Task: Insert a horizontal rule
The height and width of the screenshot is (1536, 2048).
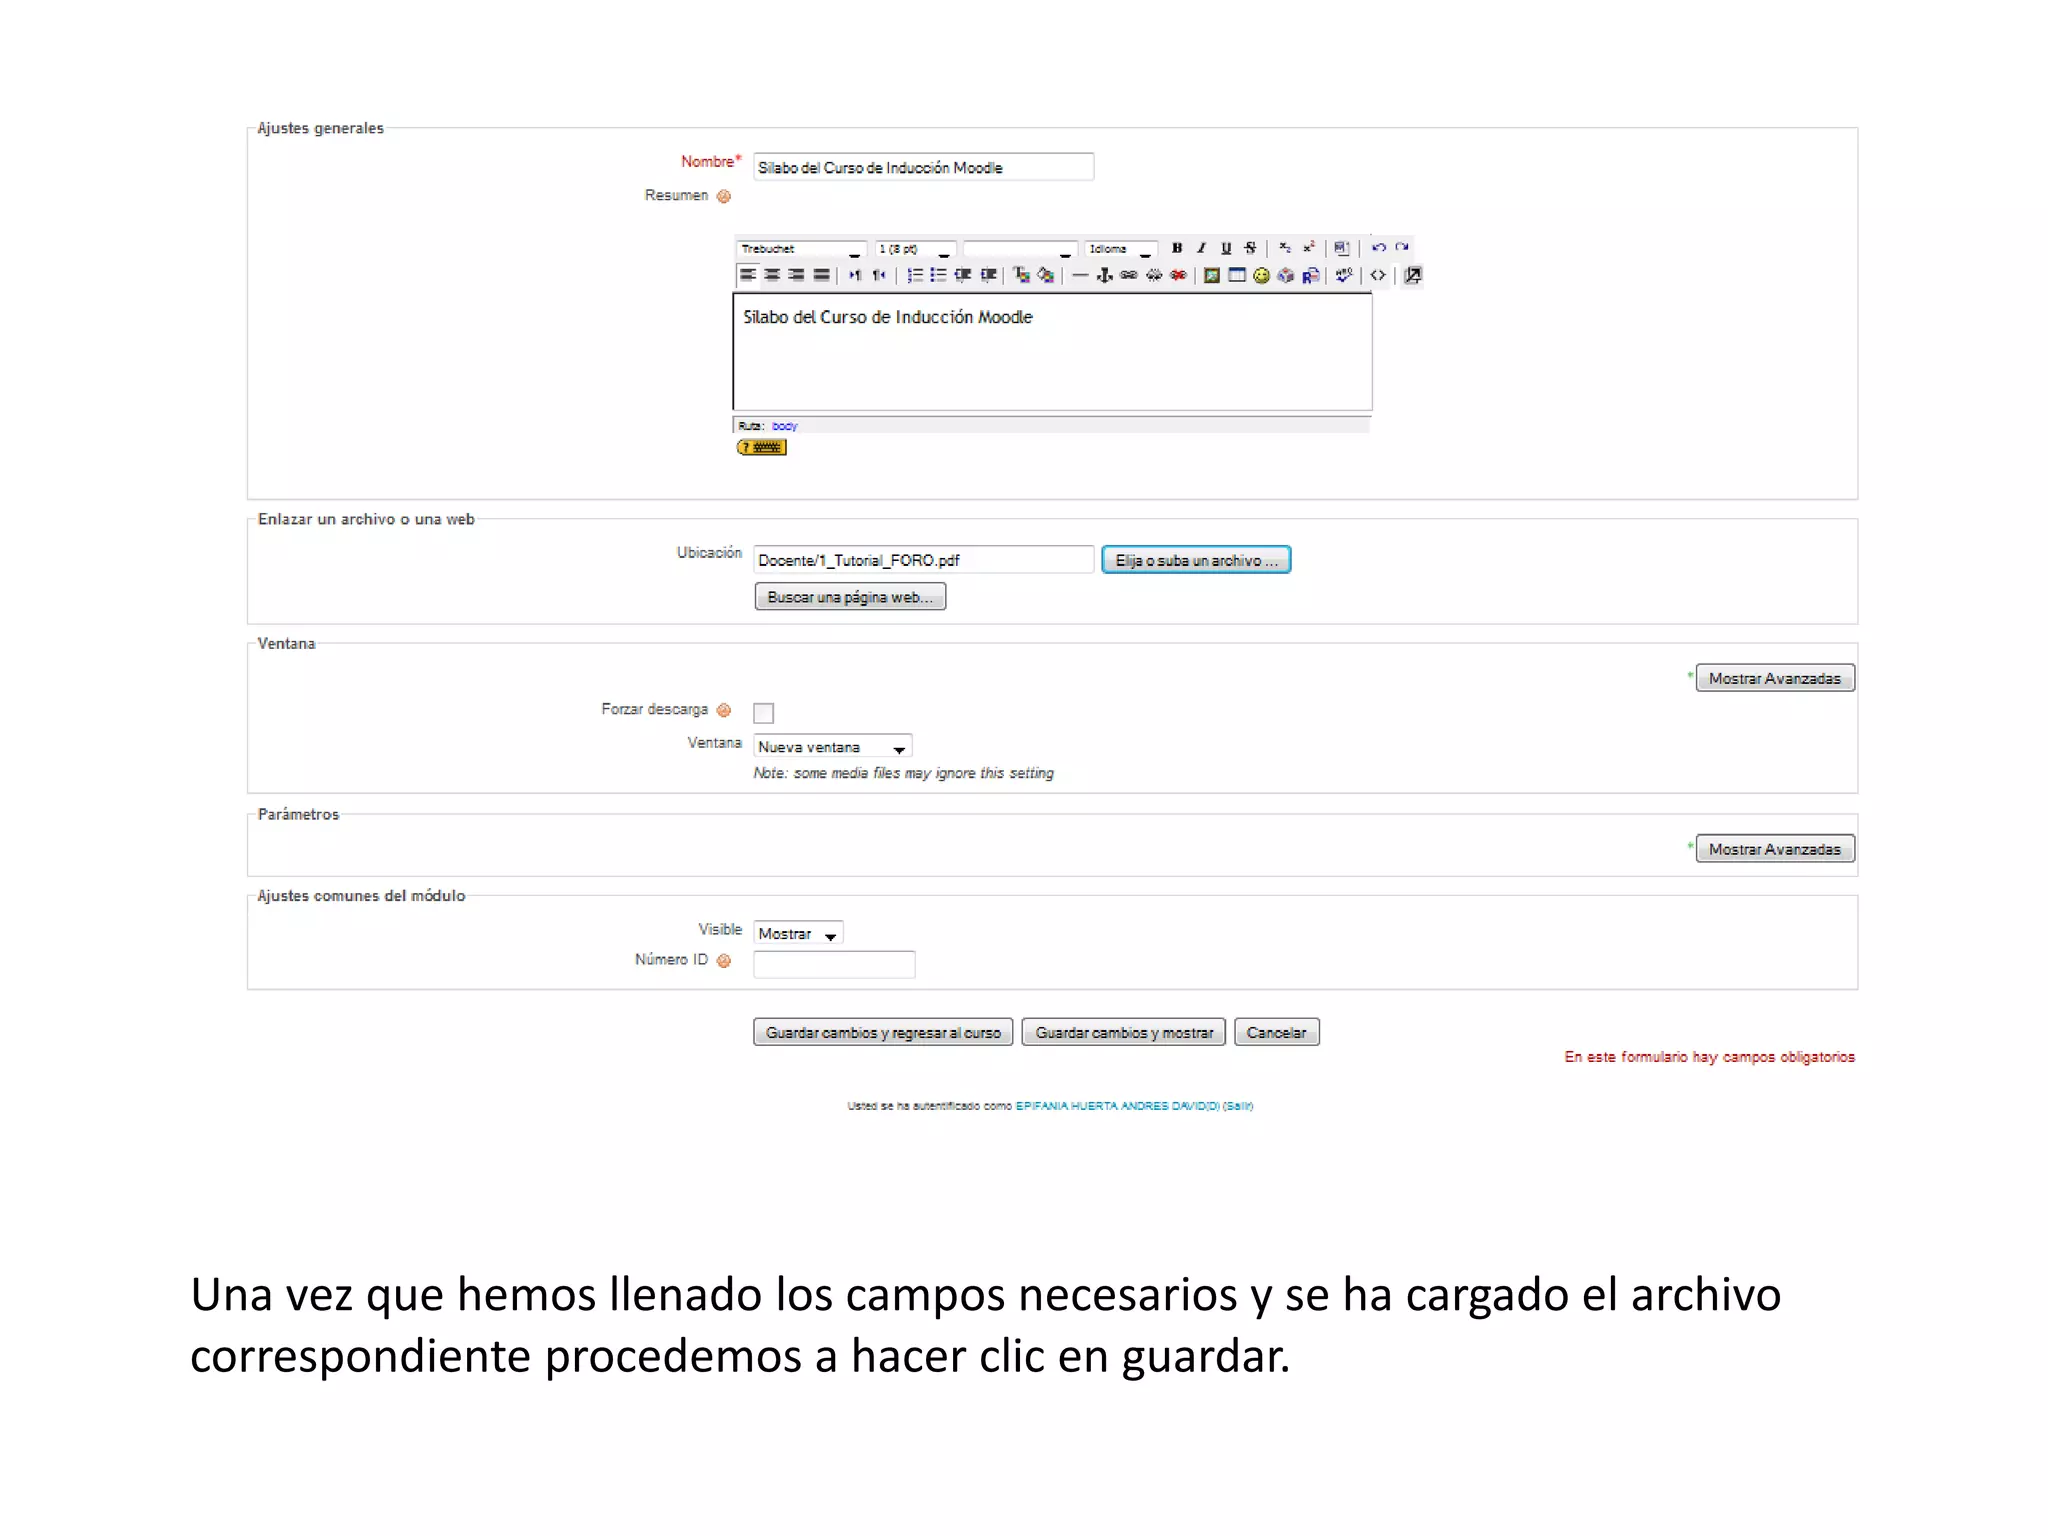Action: point(1080,275)
